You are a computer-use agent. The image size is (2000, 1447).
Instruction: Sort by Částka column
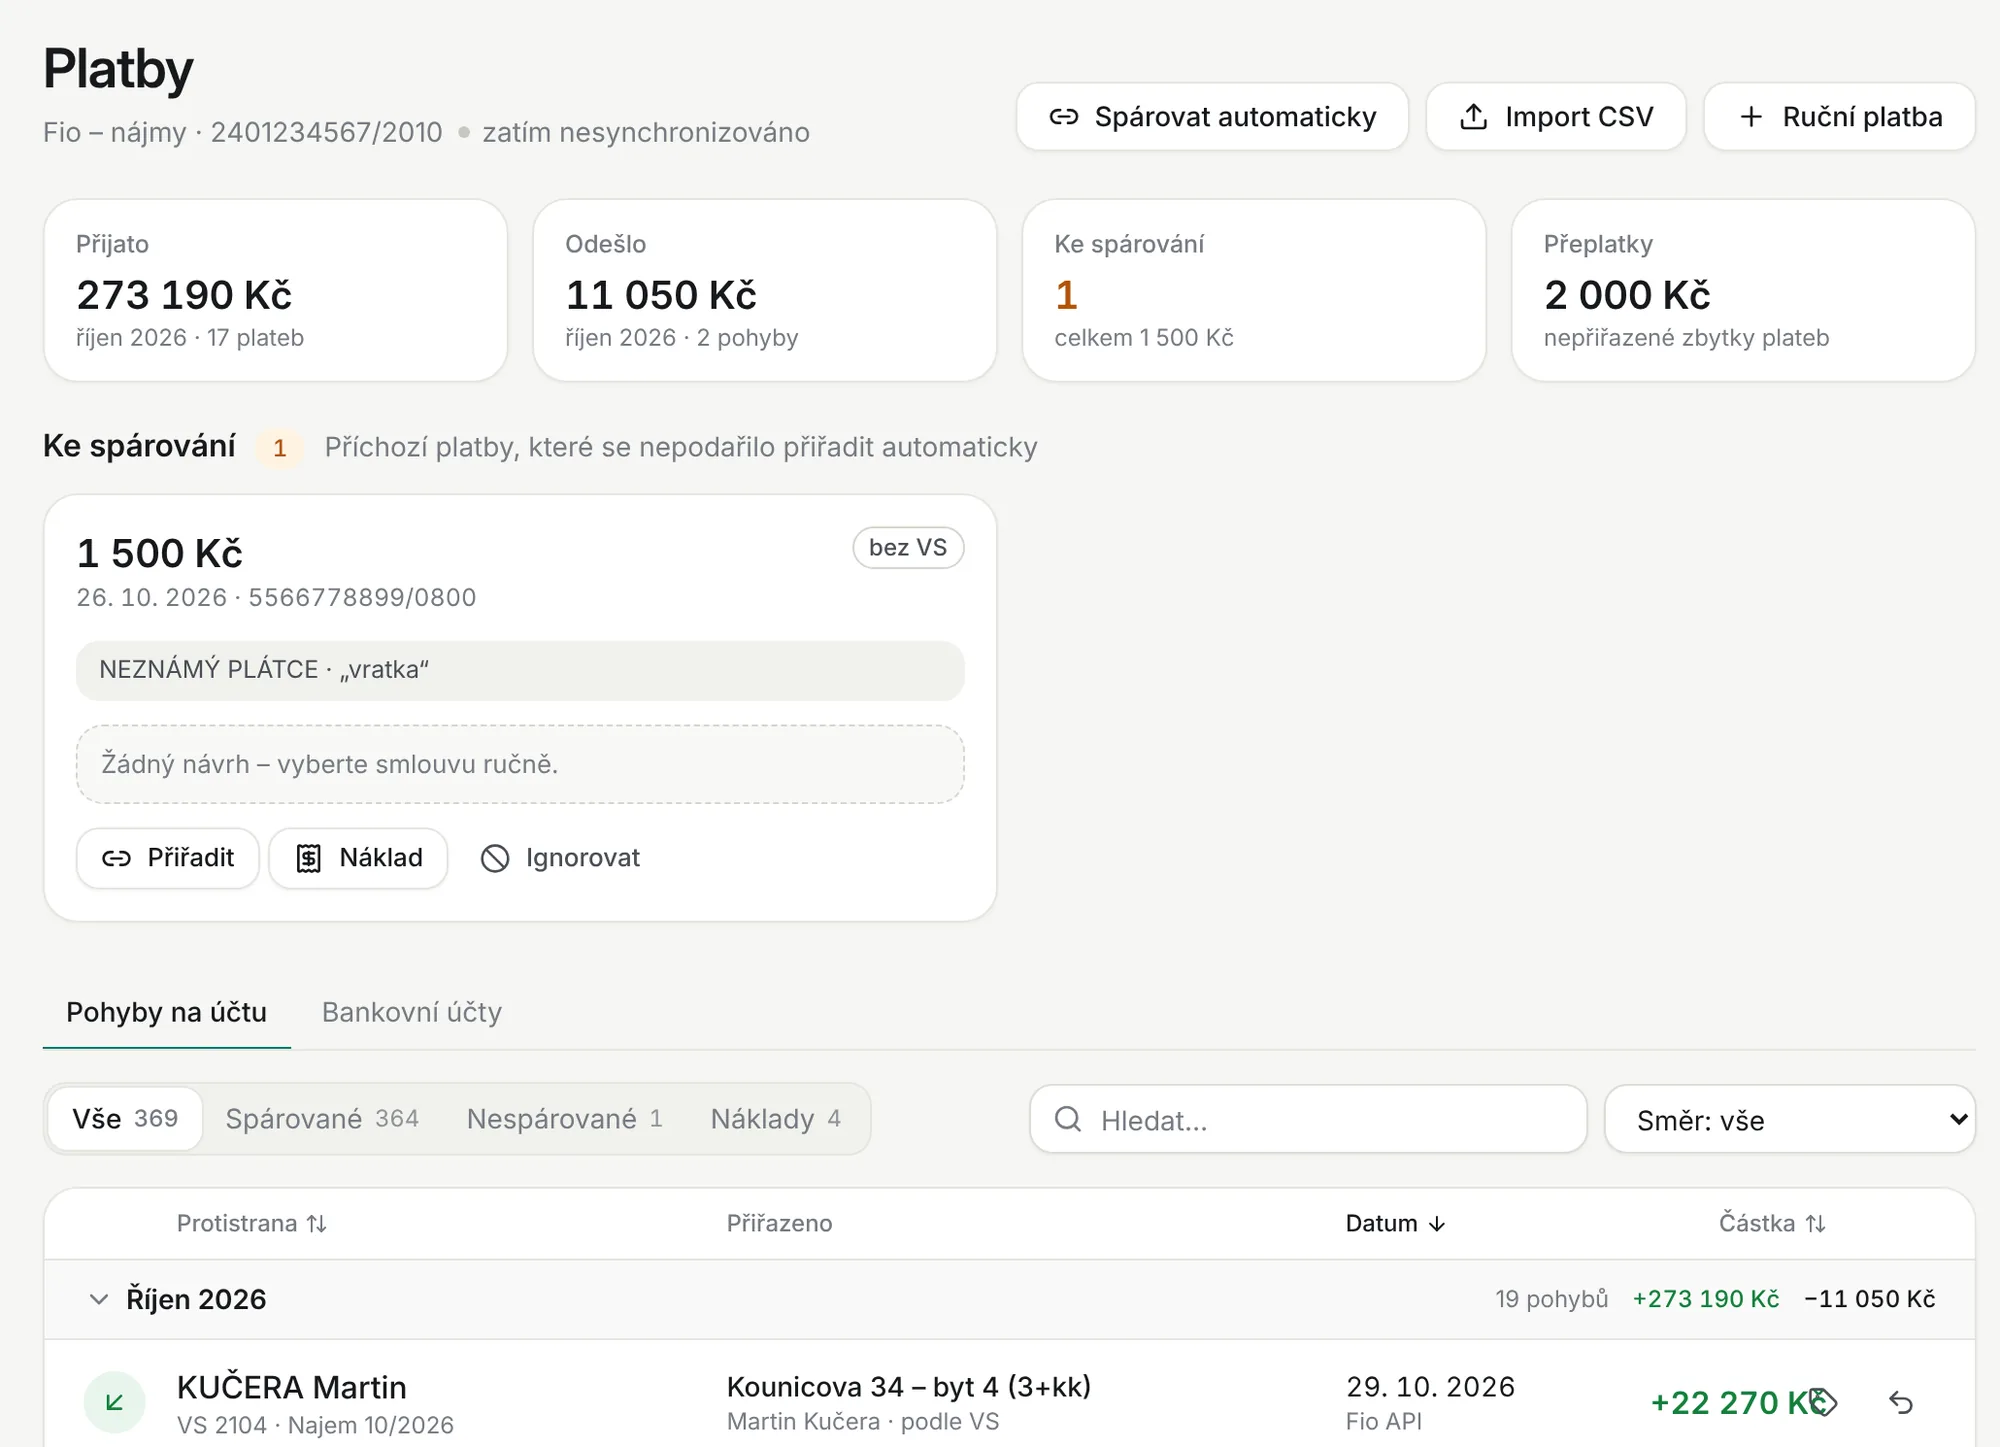[x=1772, y=1223]
